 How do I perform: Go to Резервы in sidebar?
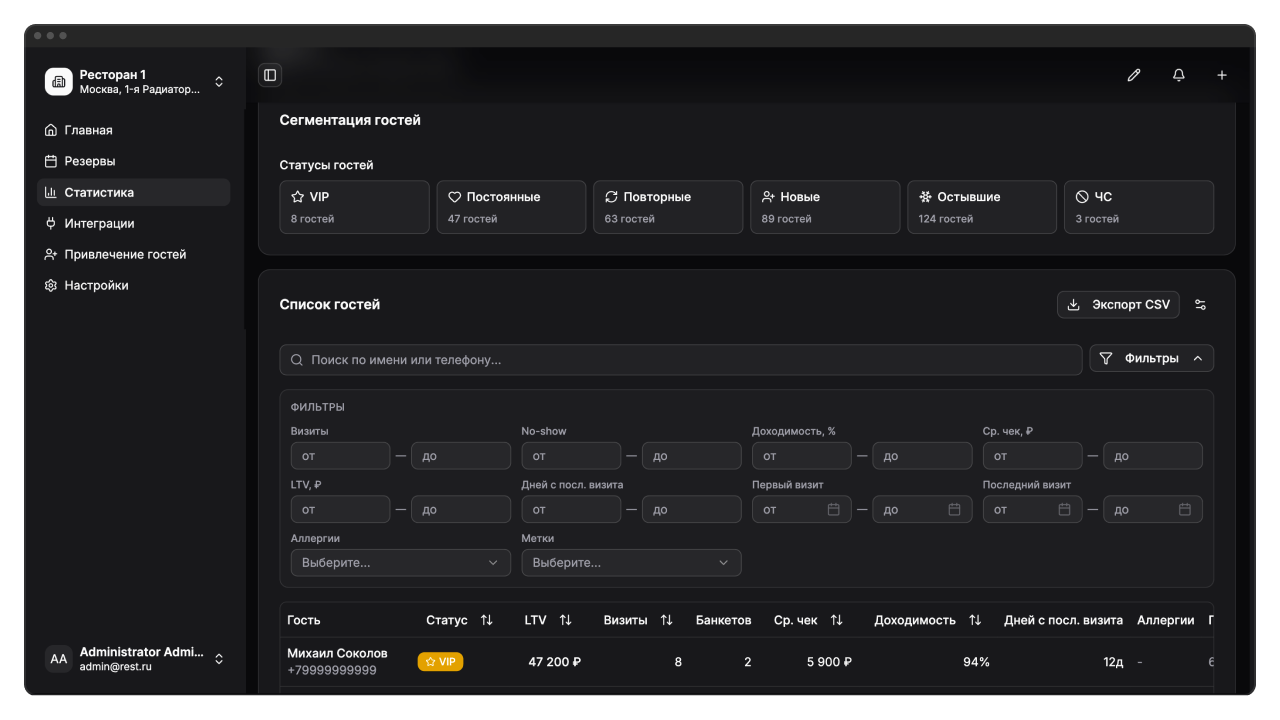[90, 161]
